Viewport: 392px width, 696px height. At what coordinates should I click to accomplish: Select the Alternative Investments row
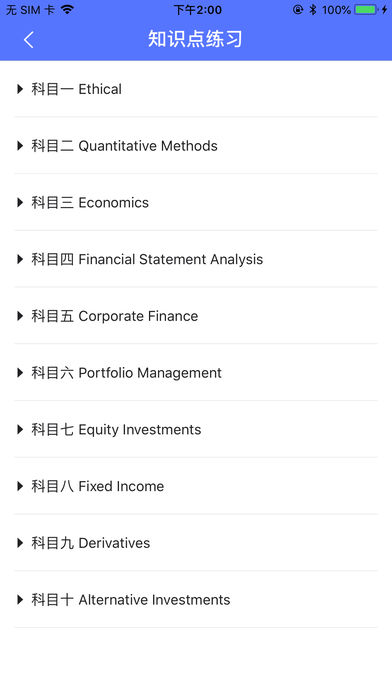(196, 600)
